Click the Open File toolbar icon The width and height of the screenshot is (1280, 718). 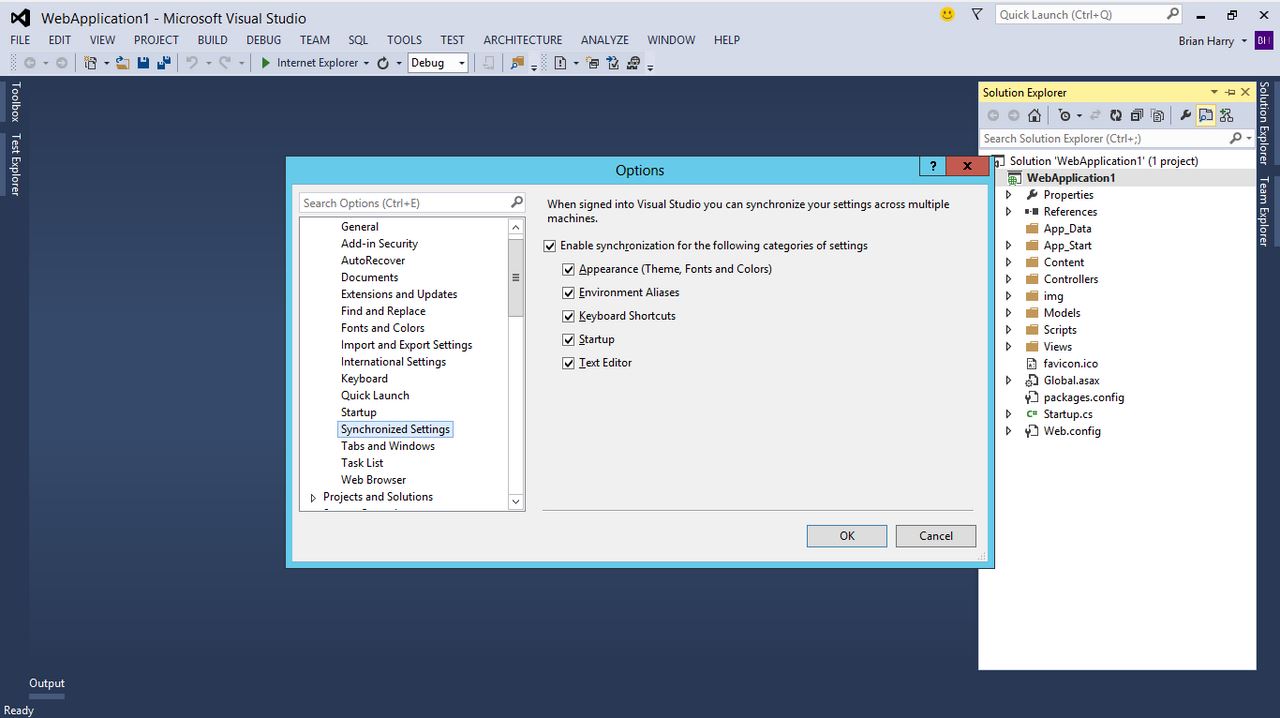[123, 63]
